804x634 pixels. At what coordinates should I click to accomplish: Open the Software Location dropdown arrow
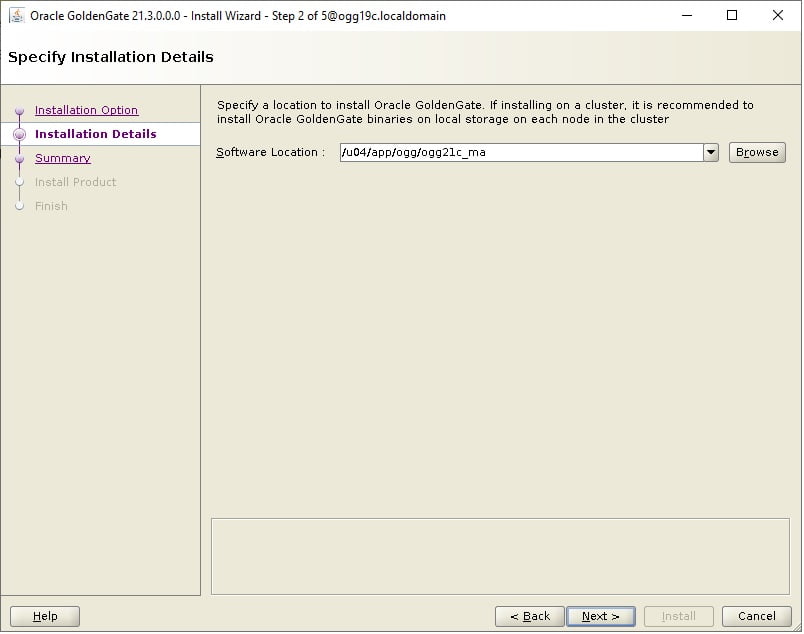[x=711, y=152]
